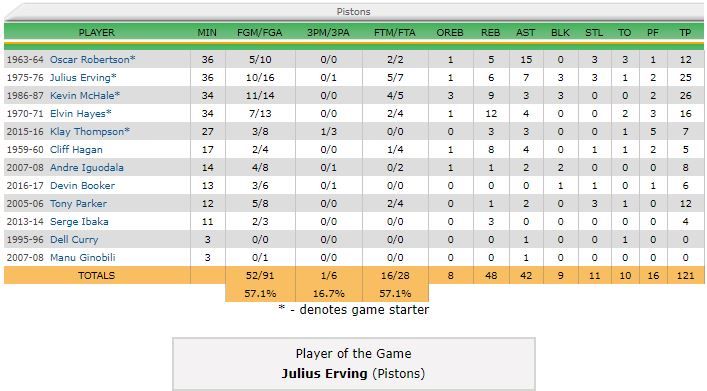Click Dell Curry player name
707x391 pixels.
[x=74, y=240]
